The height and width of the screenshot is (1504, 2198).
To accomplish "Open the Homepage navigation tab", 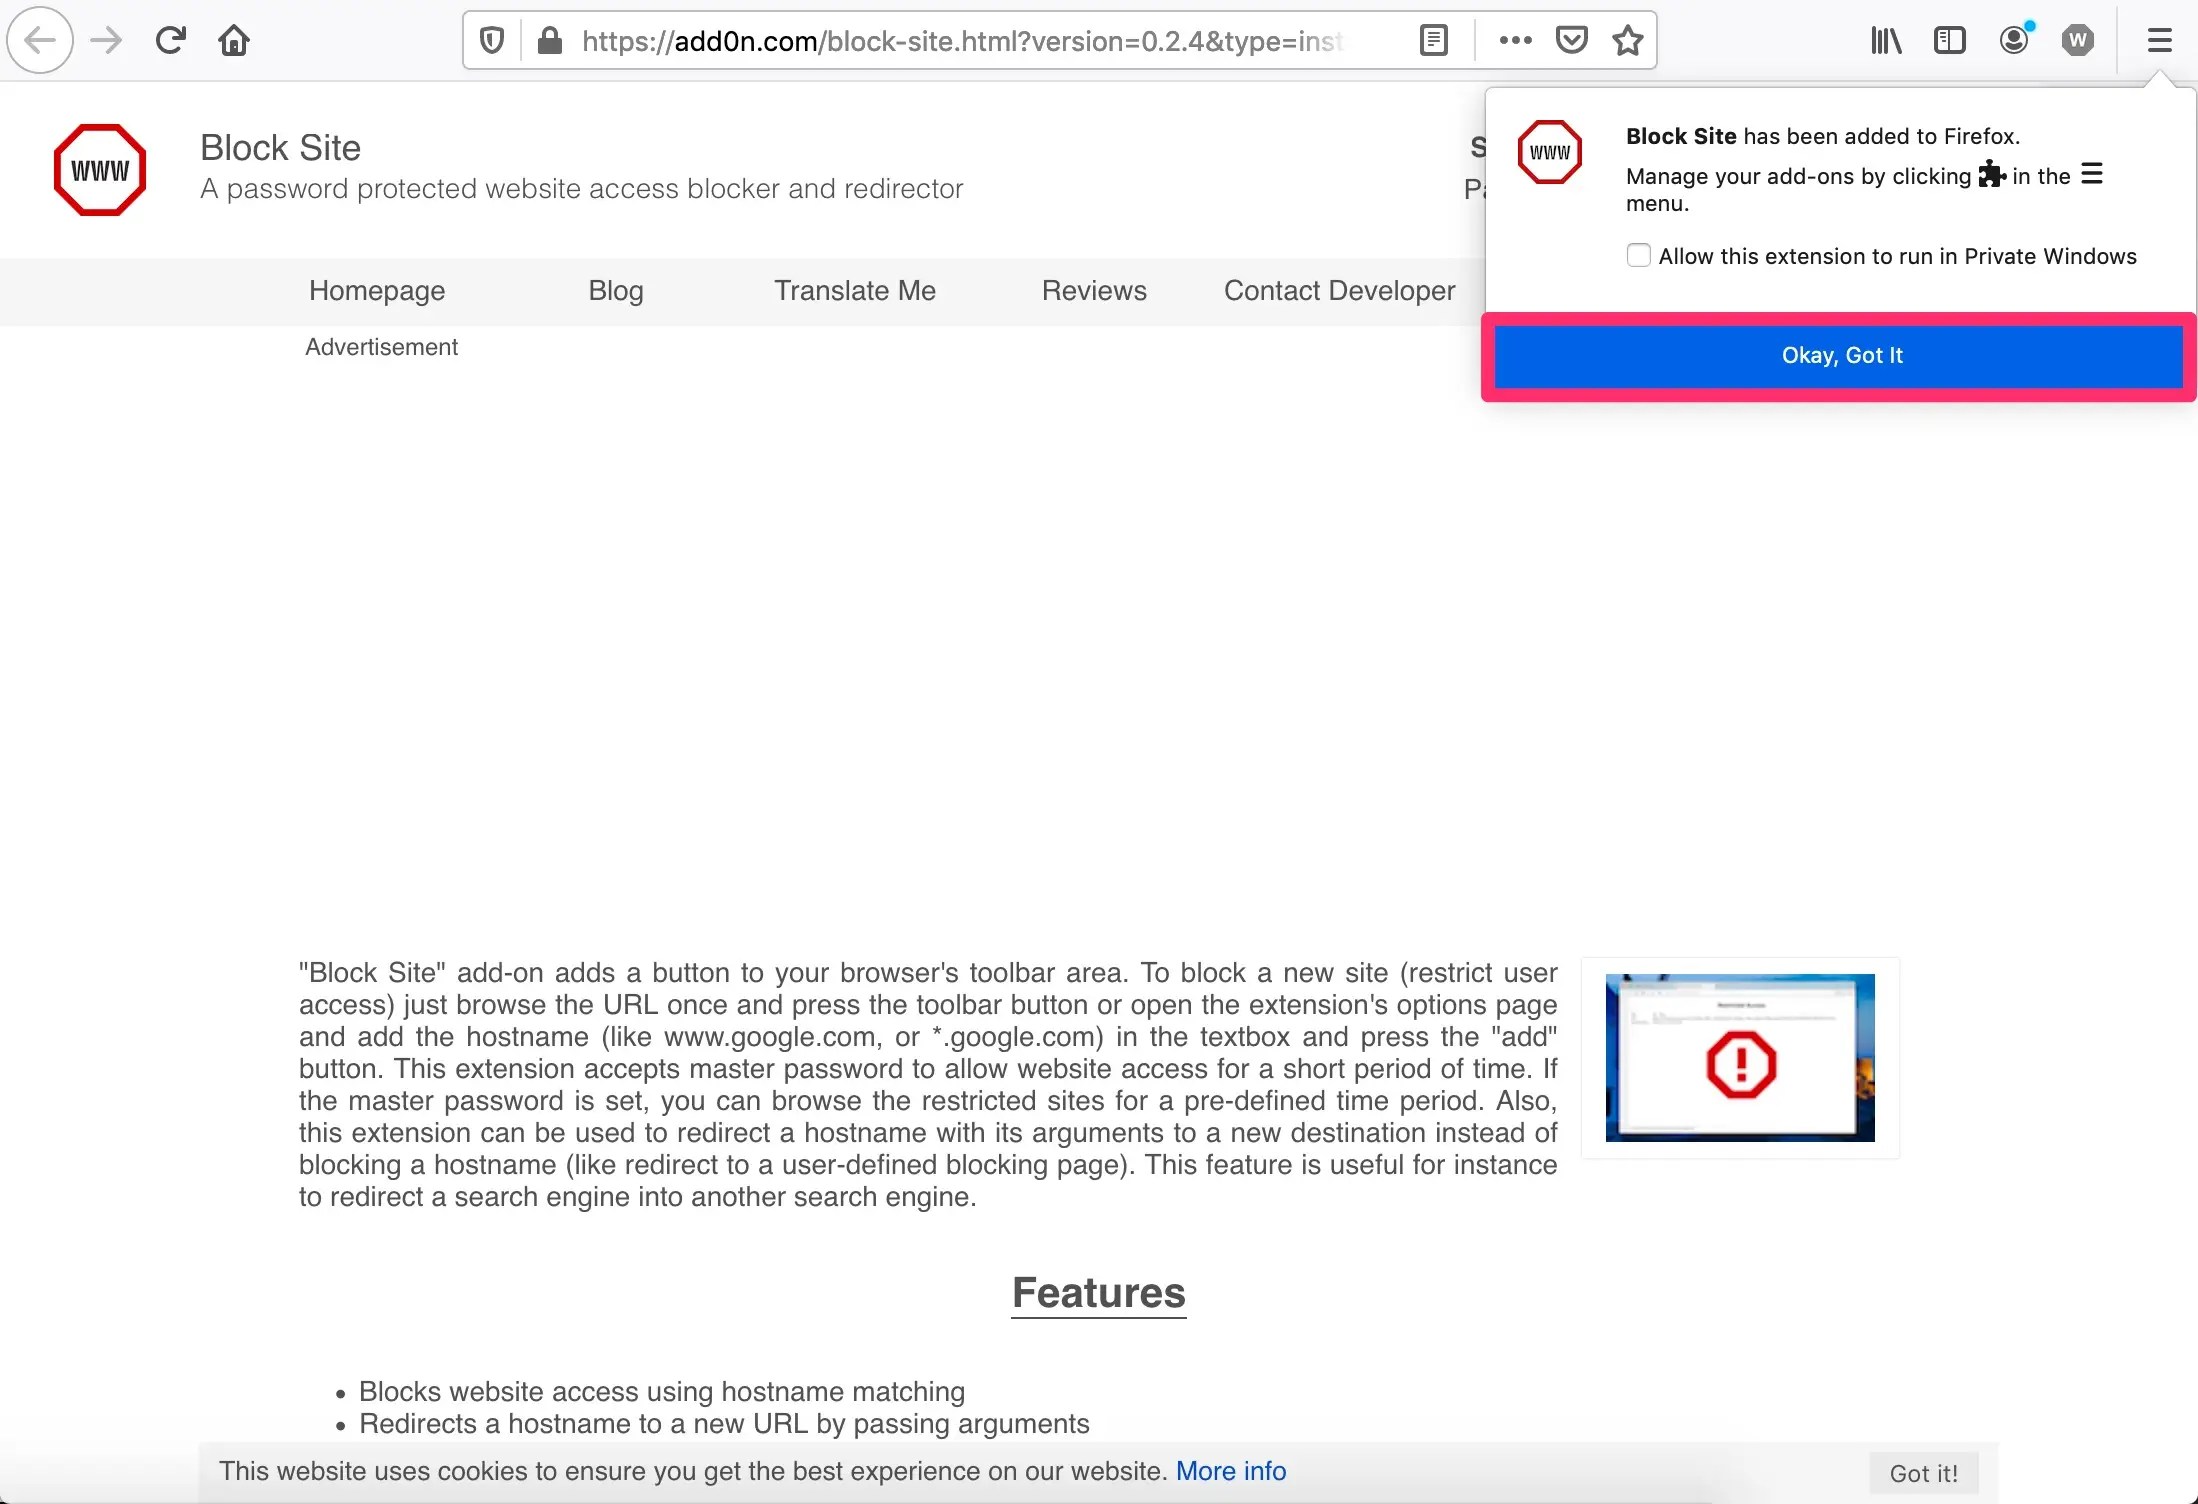I will 377,291.
